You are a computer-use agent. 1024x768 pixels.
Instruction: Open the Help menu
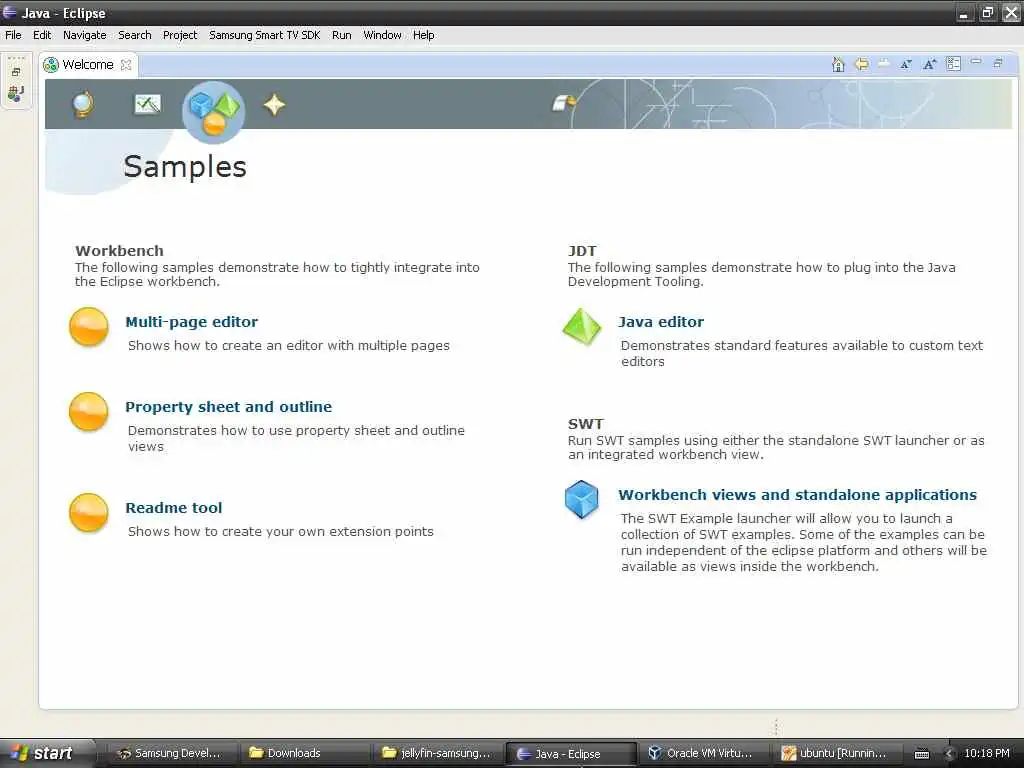[x=423, y=35]
